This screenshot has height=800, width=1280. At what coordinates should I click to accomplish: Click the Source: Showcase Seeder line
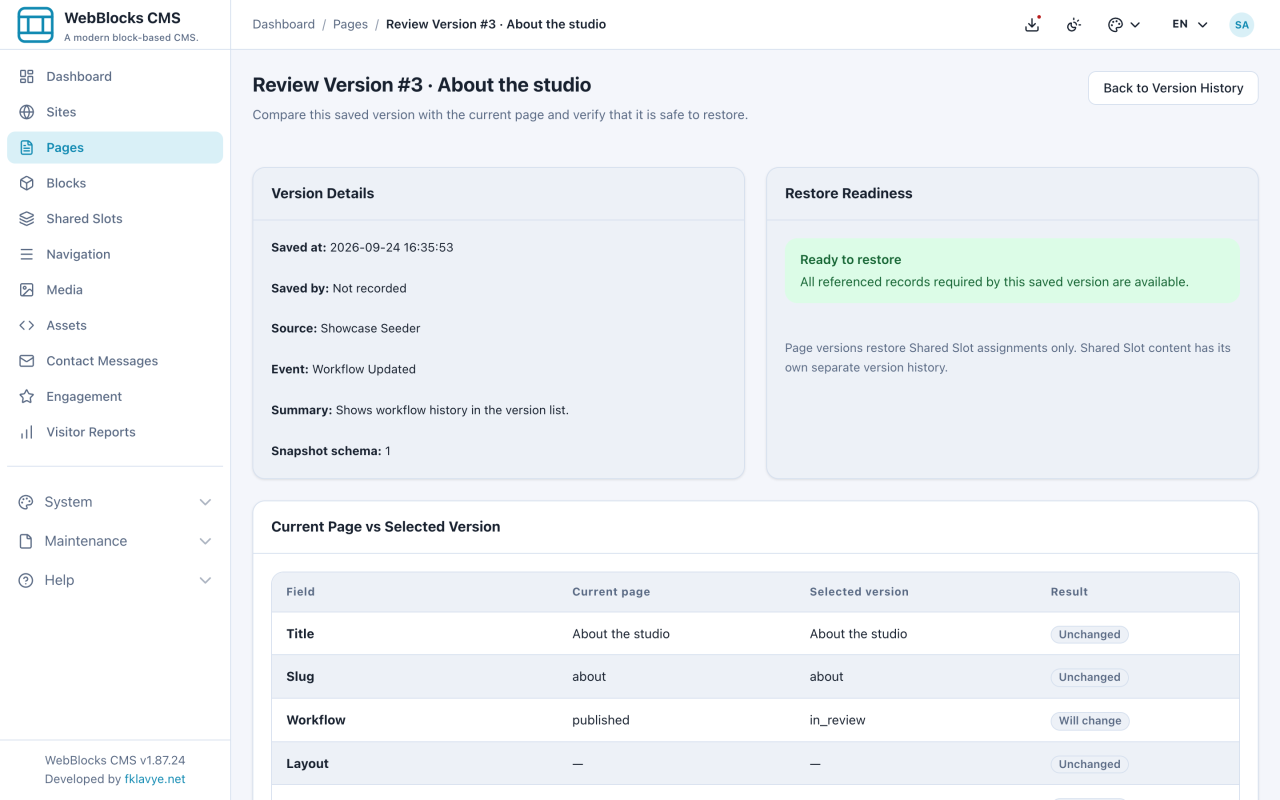[x=346, y=328]
